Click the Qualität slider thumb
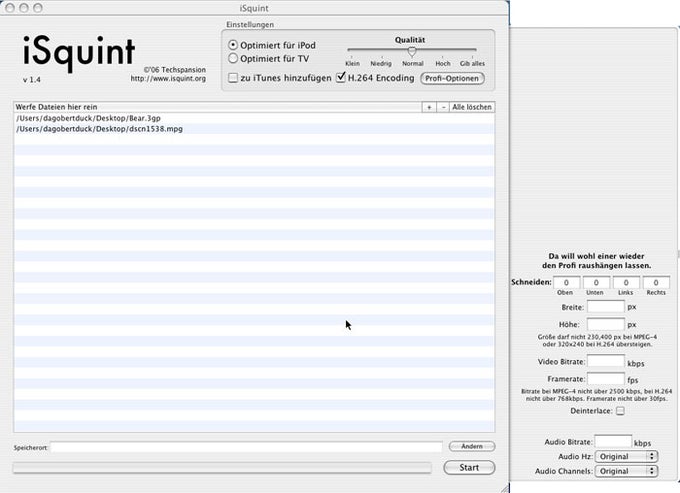 (412, 52)
